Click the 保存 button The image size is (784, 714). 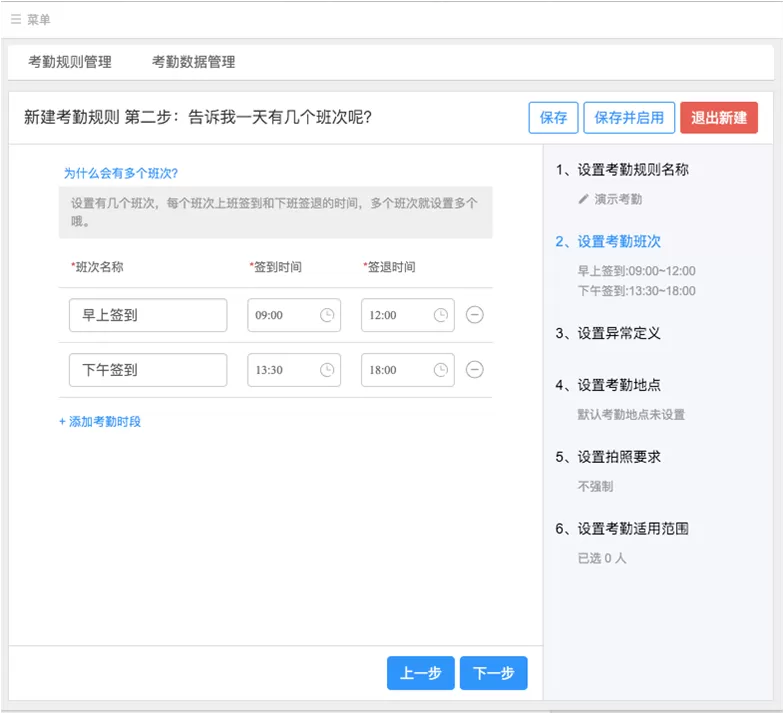tap(553, 118)
